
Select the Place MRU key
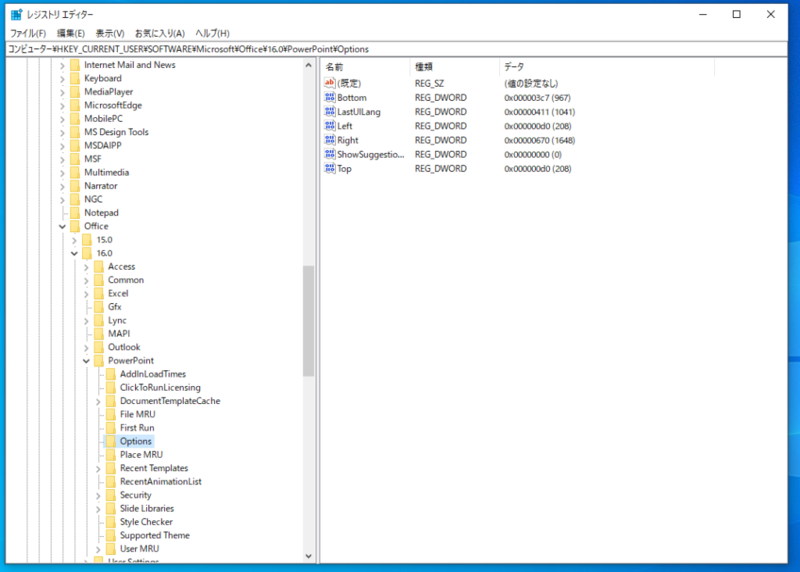click(141, 455)
